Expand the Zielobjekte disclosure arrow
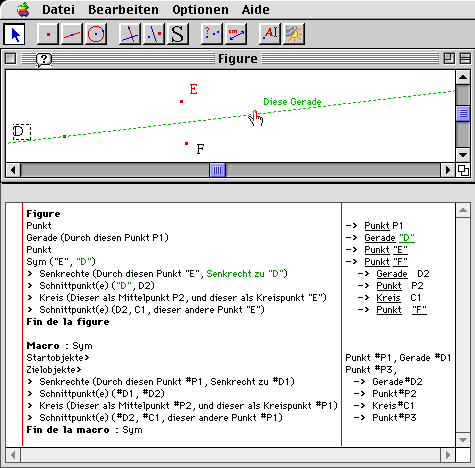The image size is (475, 468). click(79, 370)
